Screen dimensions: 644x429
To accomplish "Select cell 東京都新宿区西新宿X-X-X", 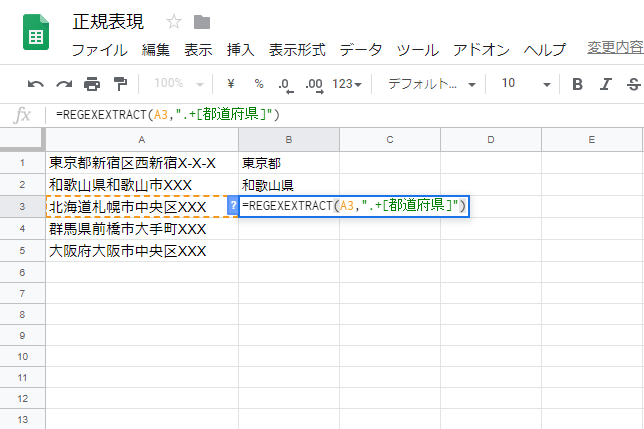I will pyautogui.click(x=142, y=163).
